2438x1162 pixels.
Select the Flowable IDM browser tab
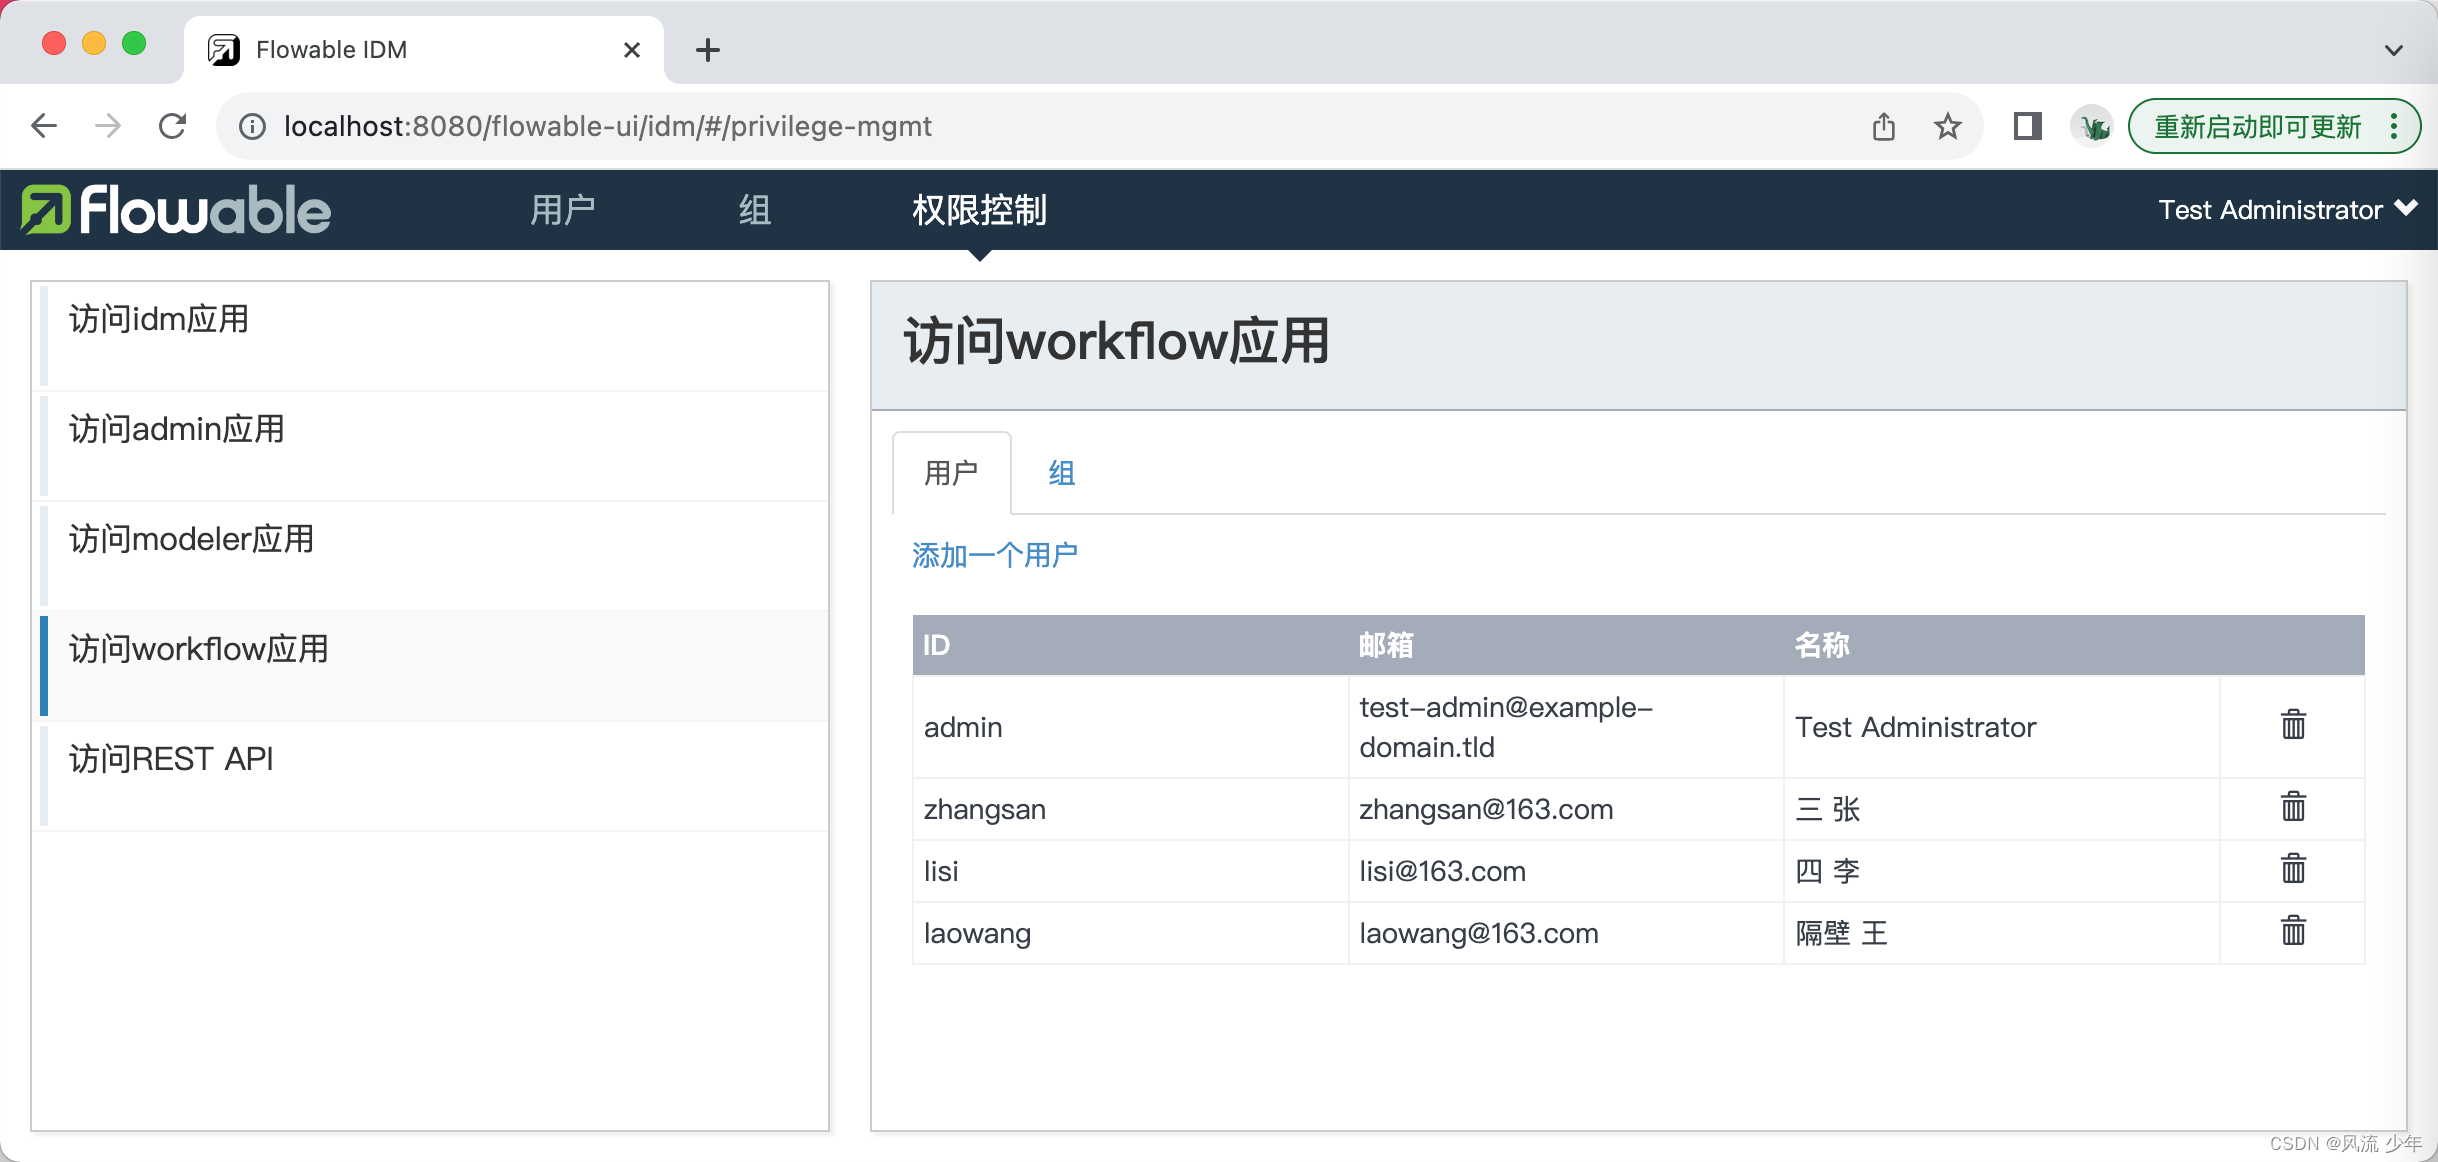(424, 50)
